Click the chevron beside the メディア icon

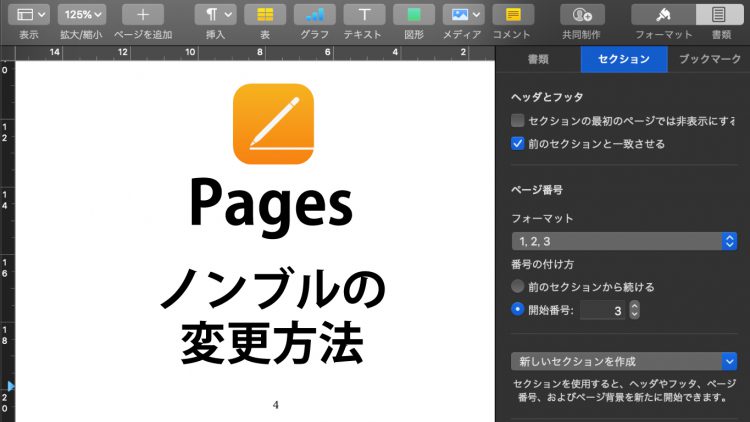[x=476, y=15]
